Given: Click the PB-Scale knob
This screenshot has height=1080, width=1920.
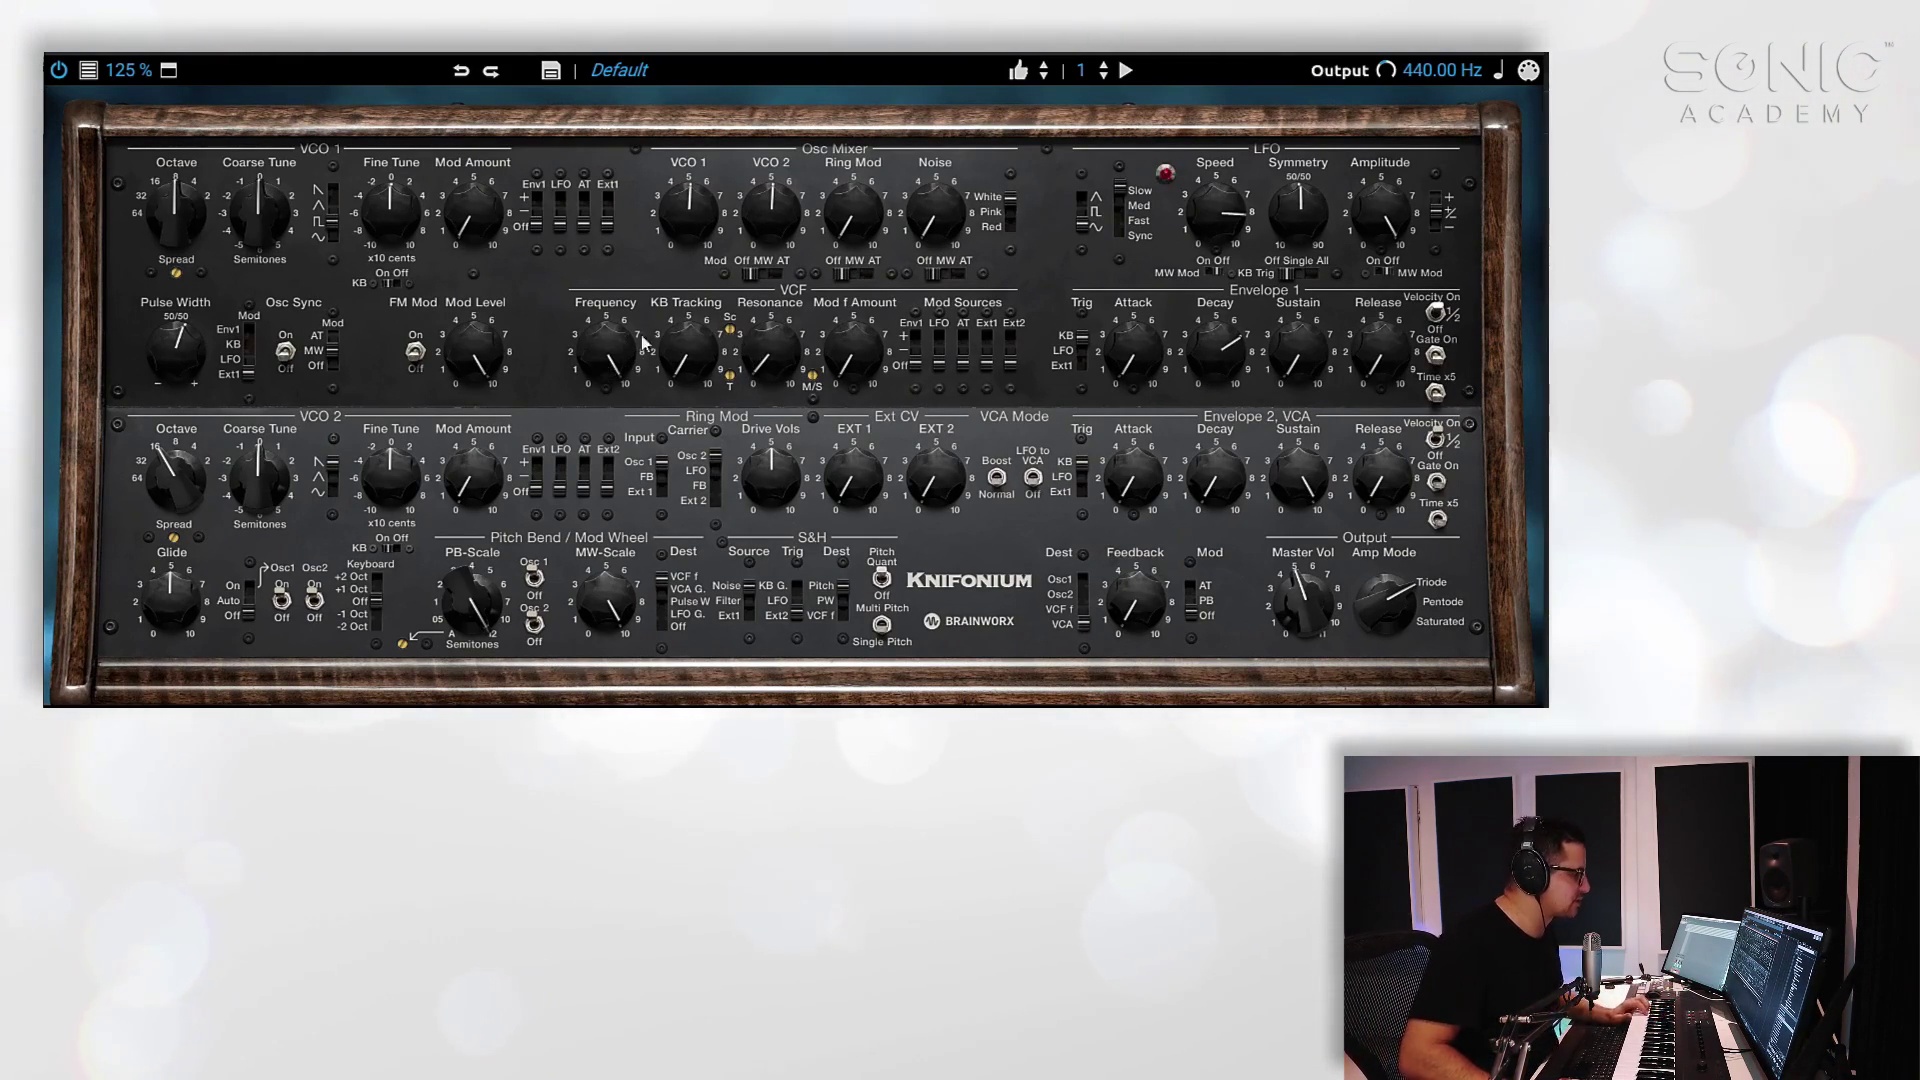Looking at the screenshot, I should click(471, 603).
